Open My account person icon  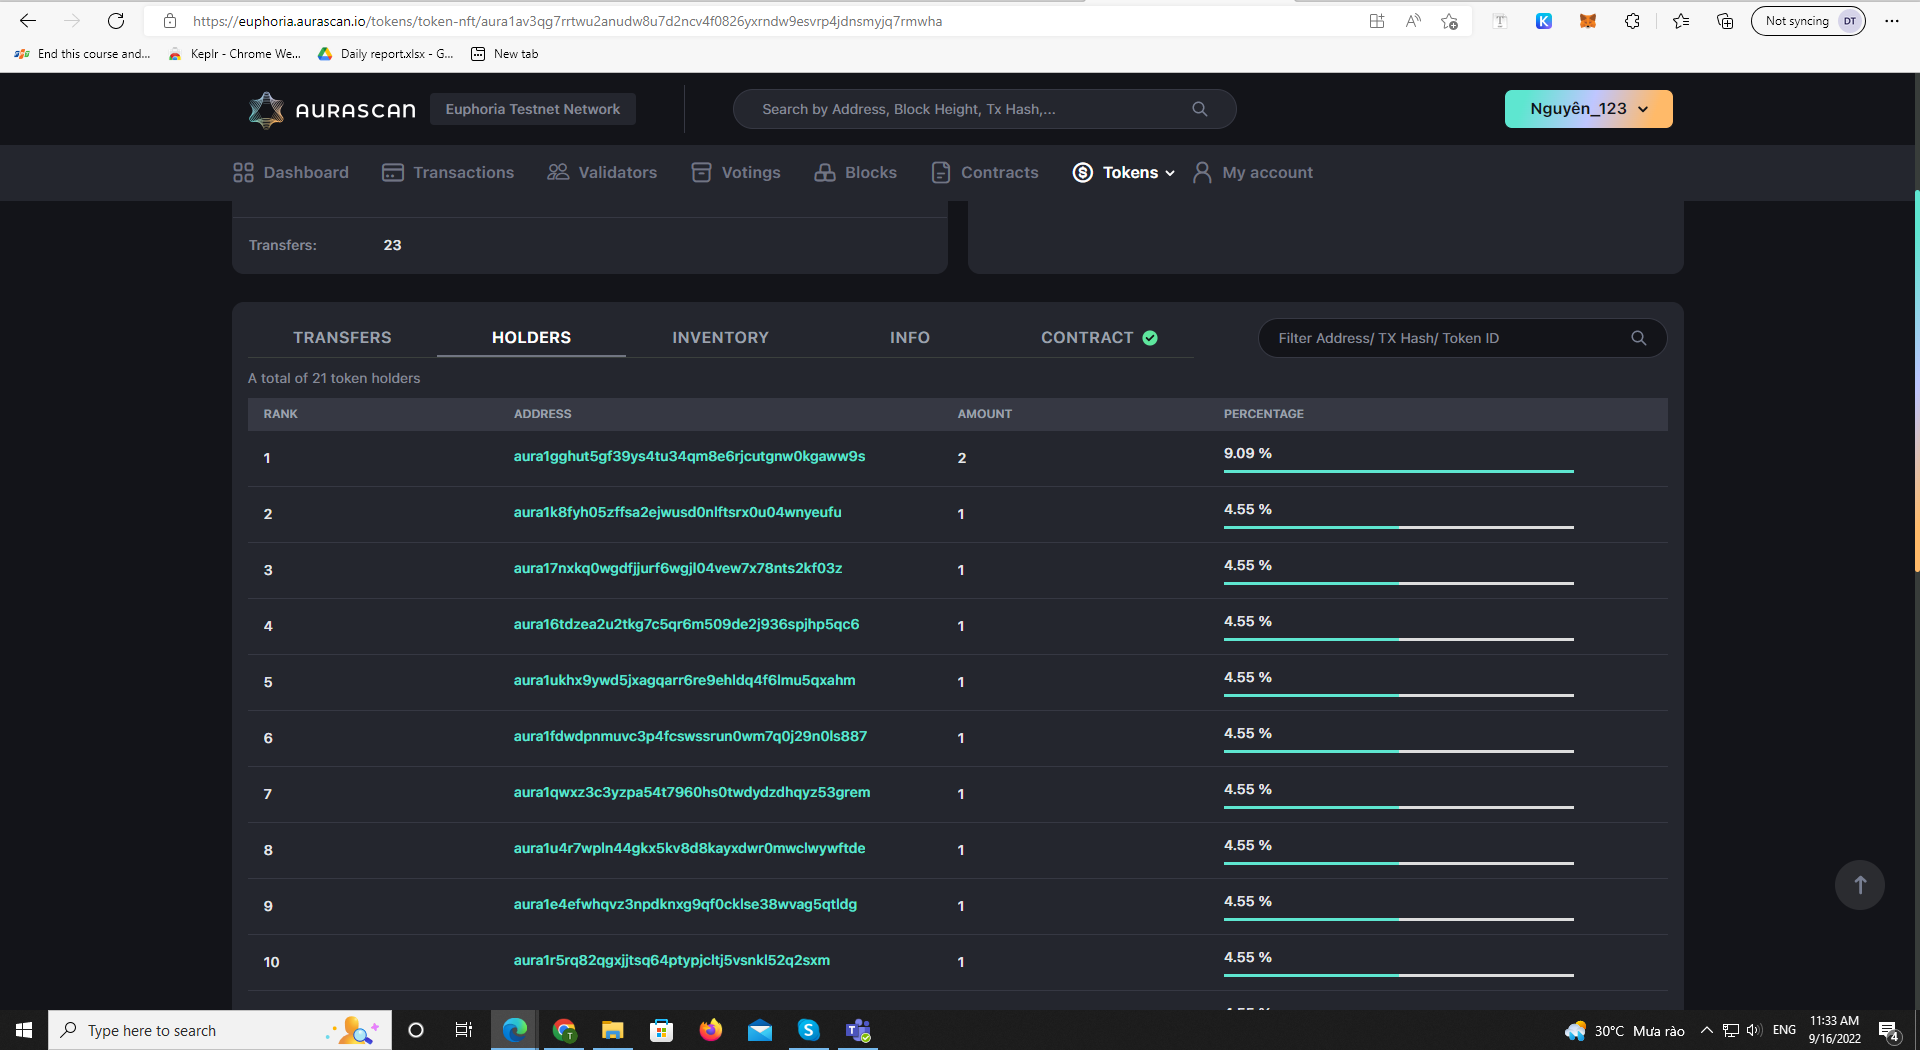click(x=1202, y=172)
